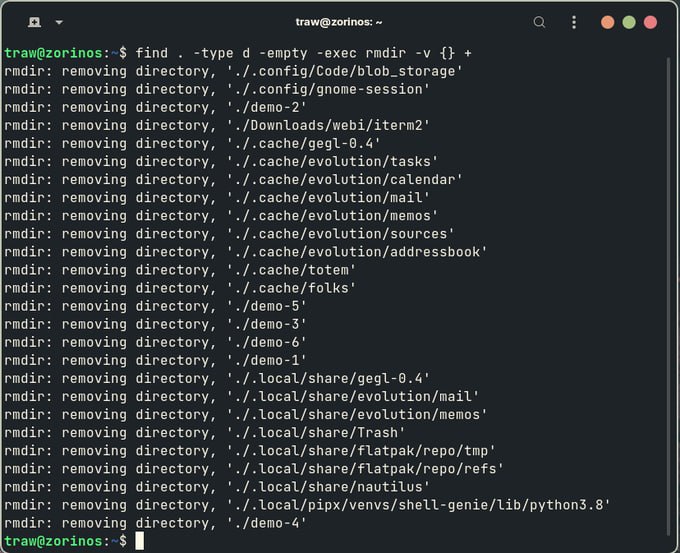Click the traw@zorinos prompt at top
The image size is (680, 553).
(53, 53)
